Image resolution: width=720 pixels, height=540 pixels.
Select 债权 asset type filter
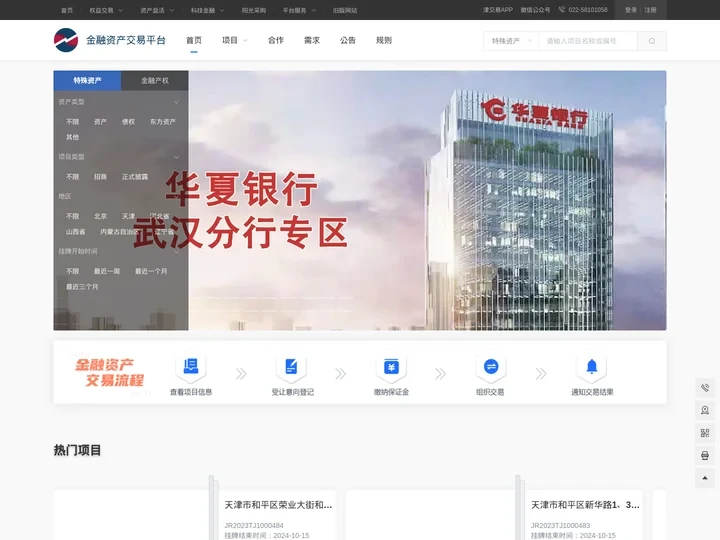[128, 122]
